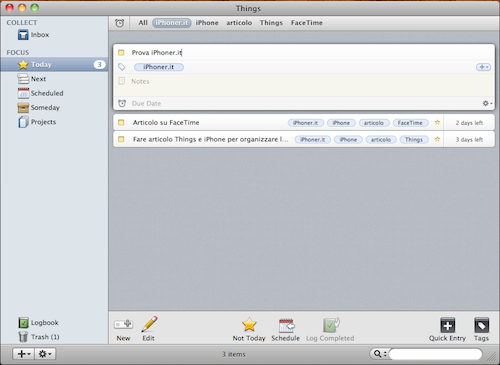This screenshot has width=500, height=365.
Task: Click the iPhoner.it tag in the edit panel
Action: pyautogui.click(x=159, y=67)
